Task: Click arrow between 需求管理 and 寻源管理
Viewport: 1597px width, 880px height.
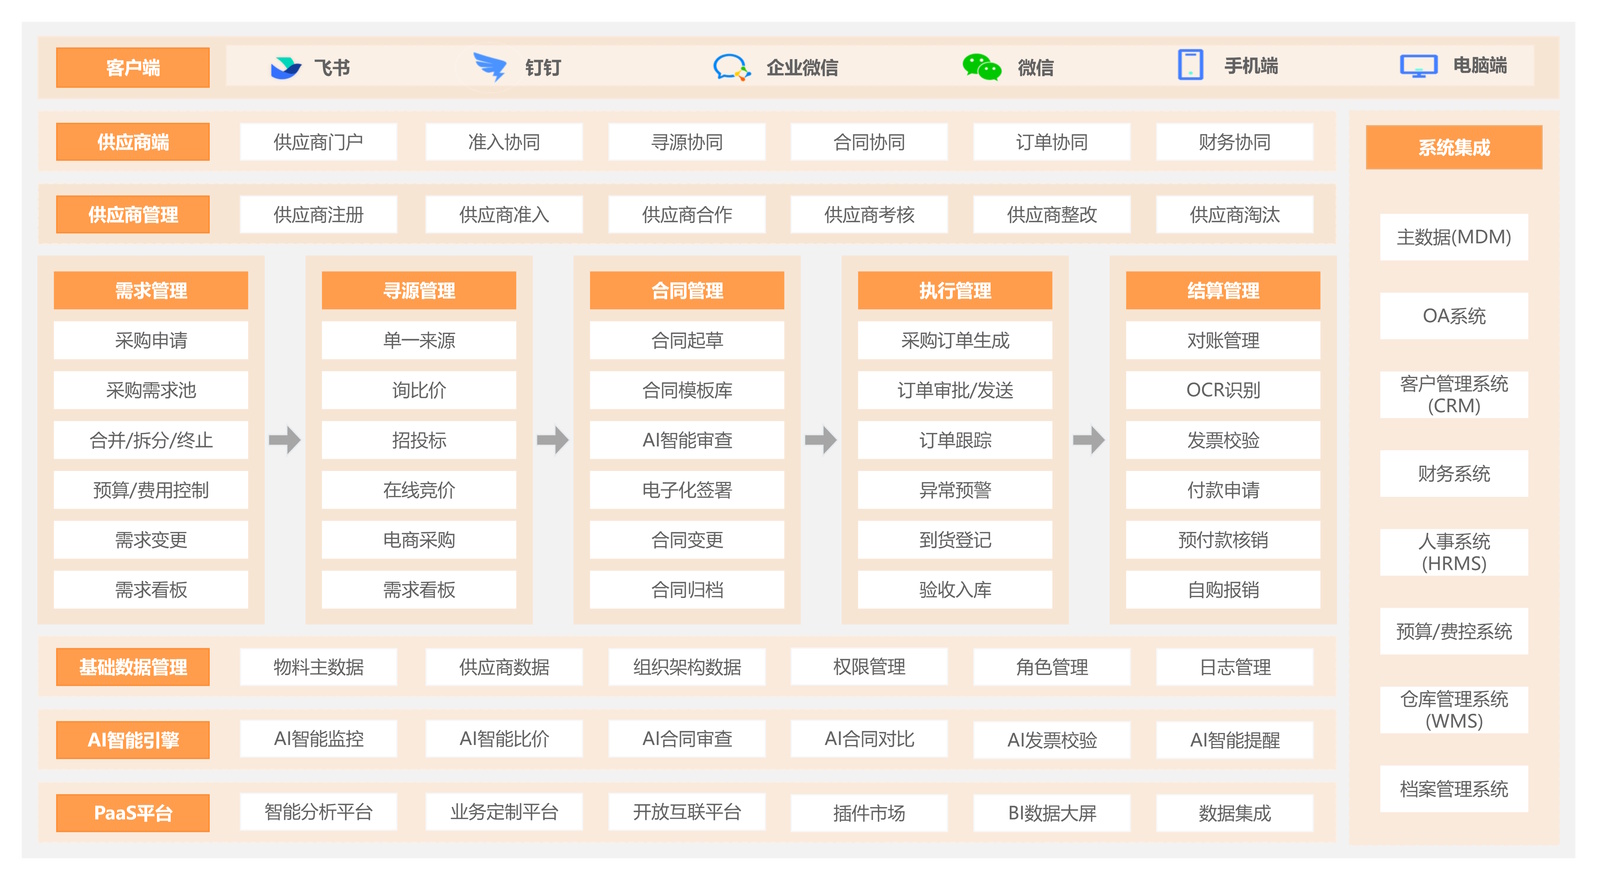Action: click(285, 440)
